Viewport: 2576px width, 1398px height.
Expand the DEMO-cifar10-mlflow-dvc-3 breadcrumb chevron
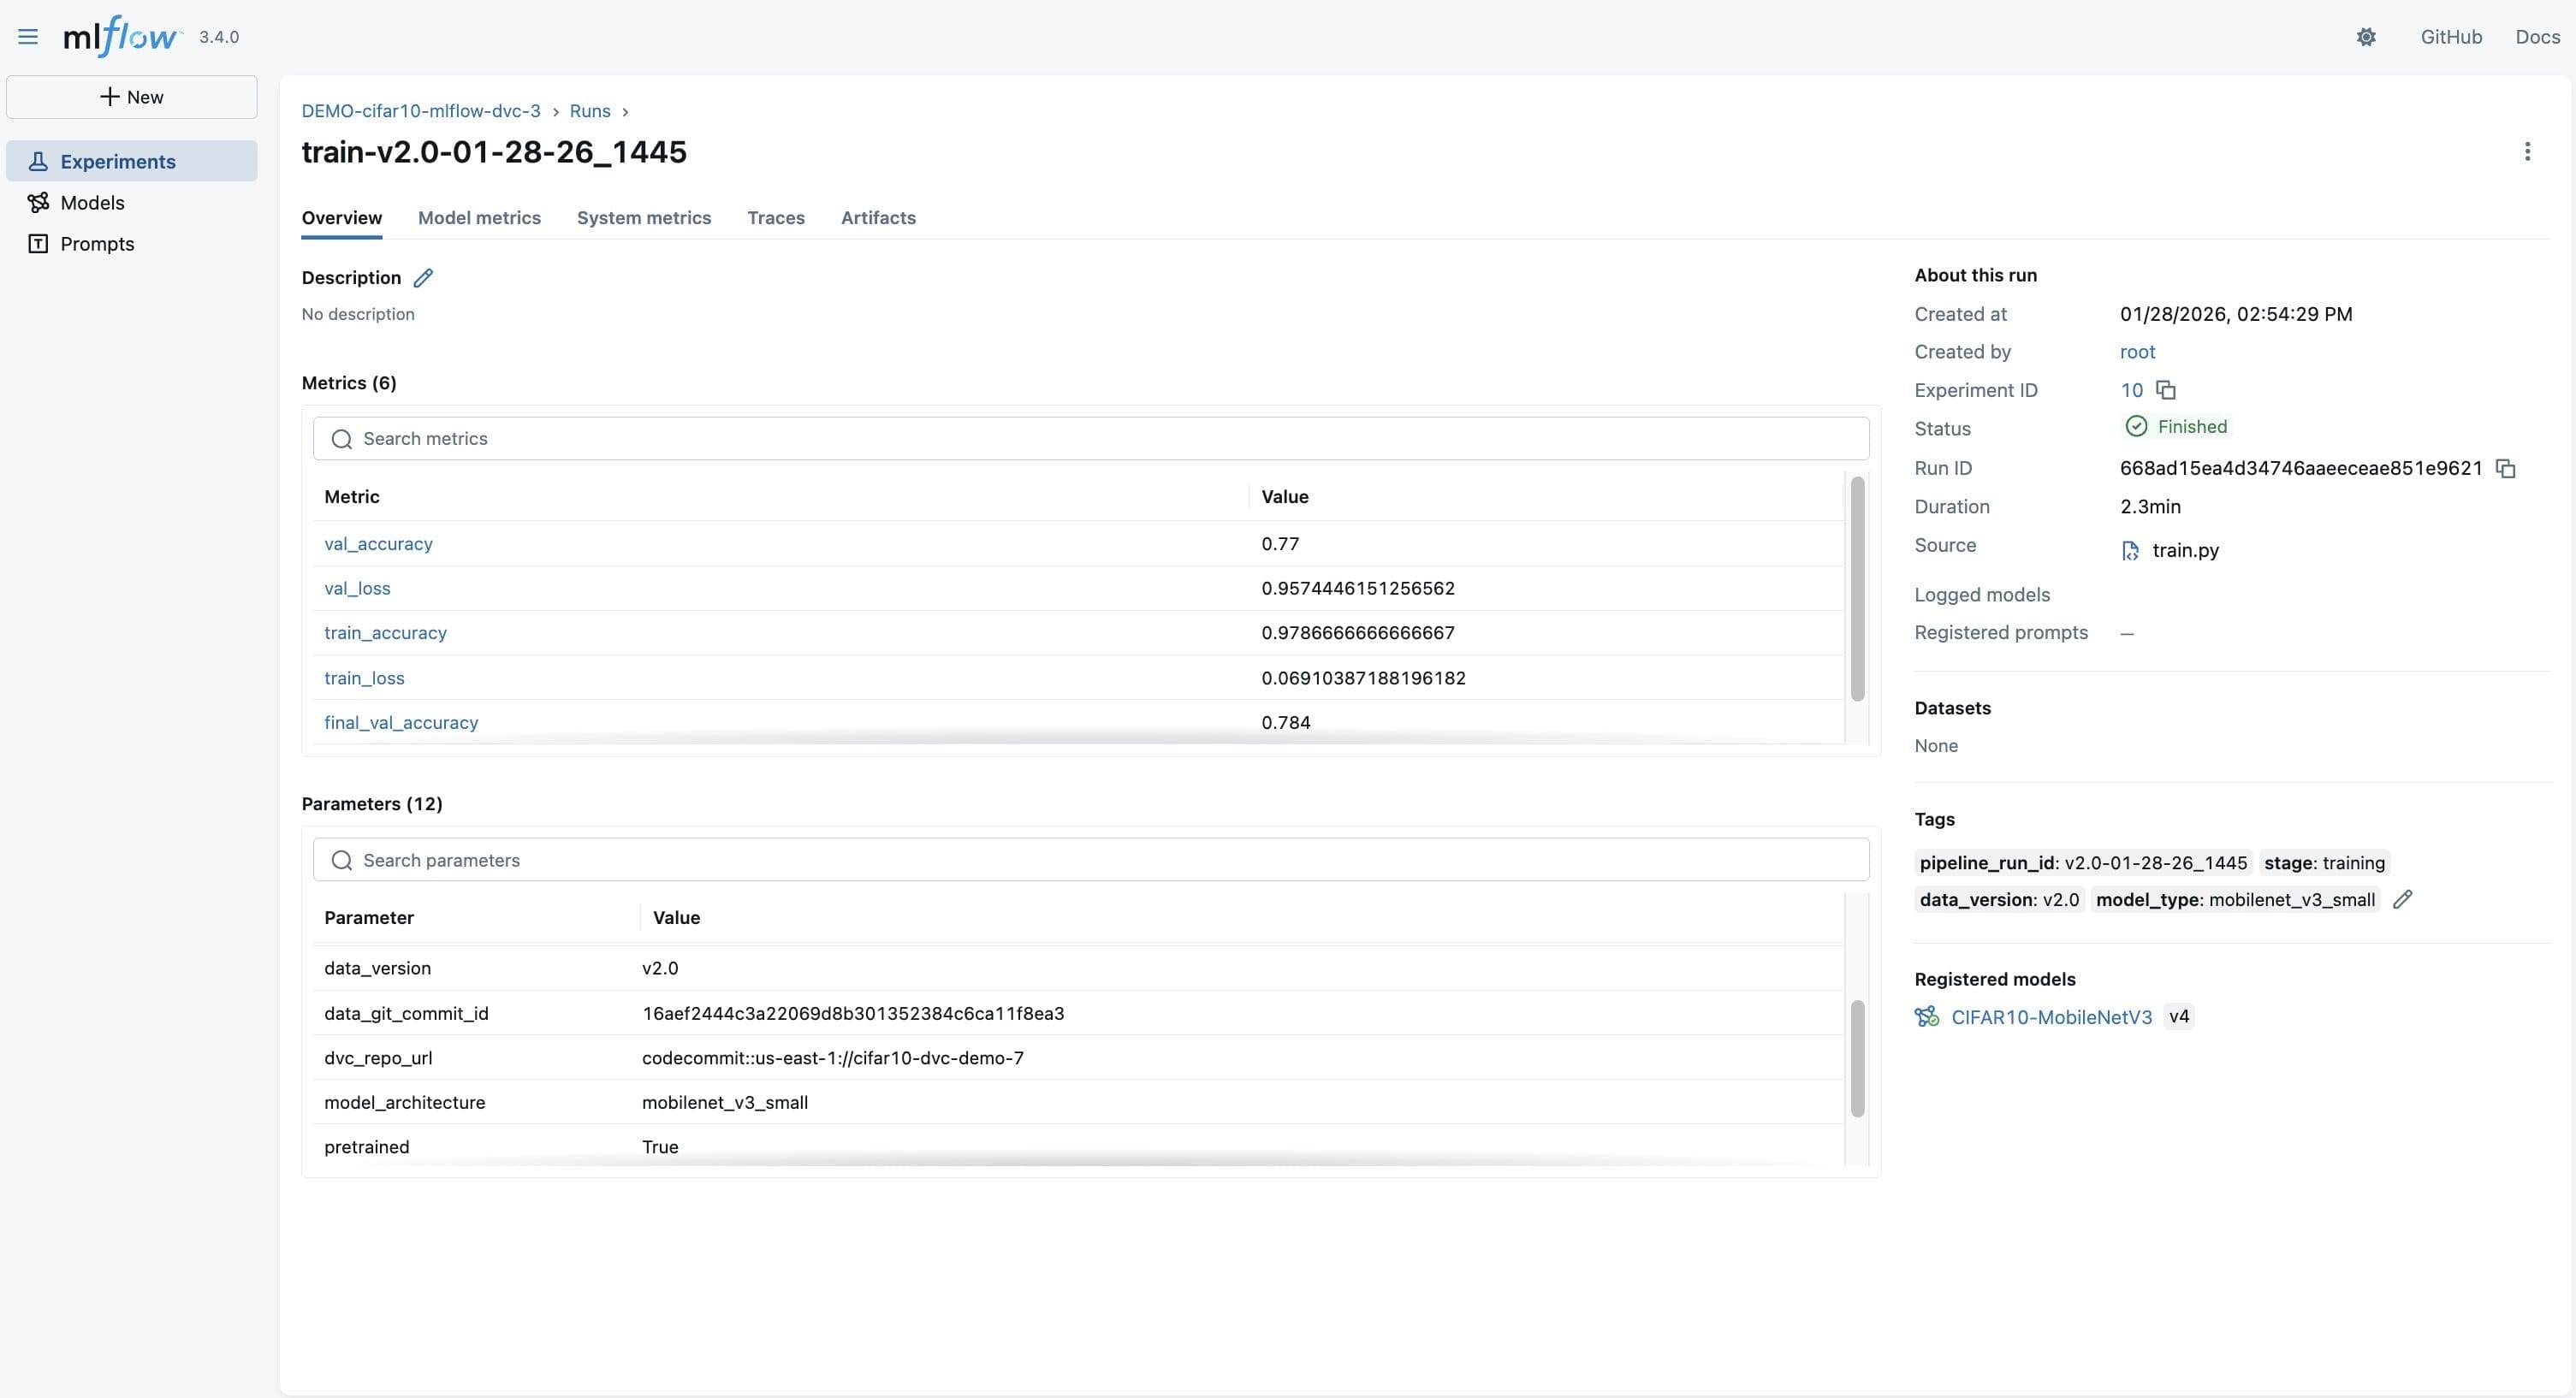556,111
